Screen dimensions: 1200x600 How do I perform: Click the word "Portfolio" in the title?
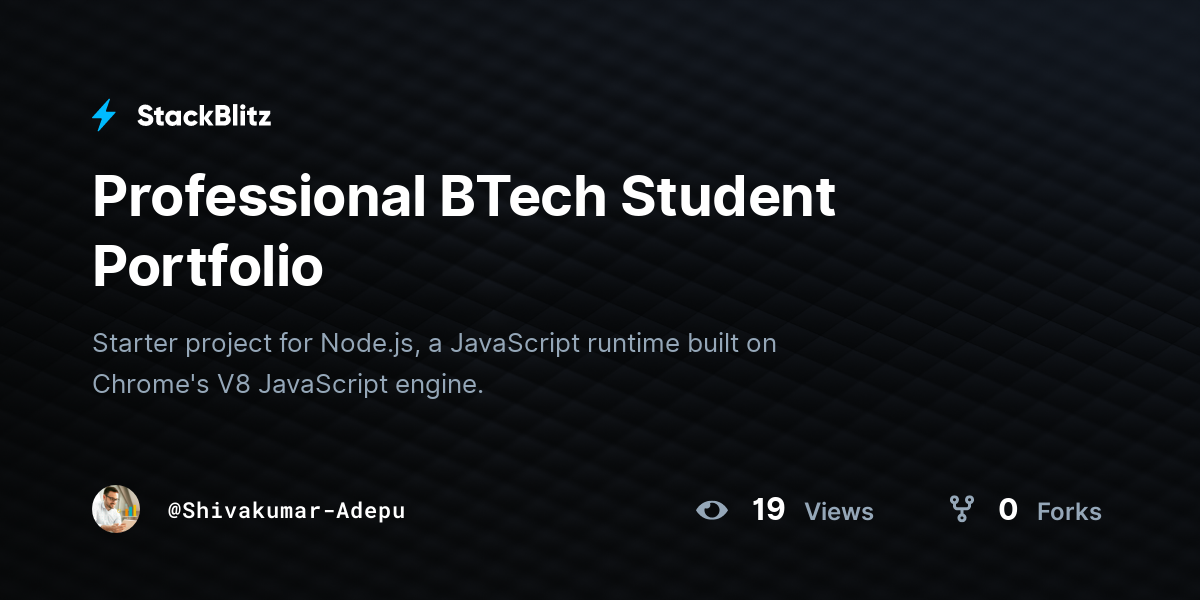(208, 266)
